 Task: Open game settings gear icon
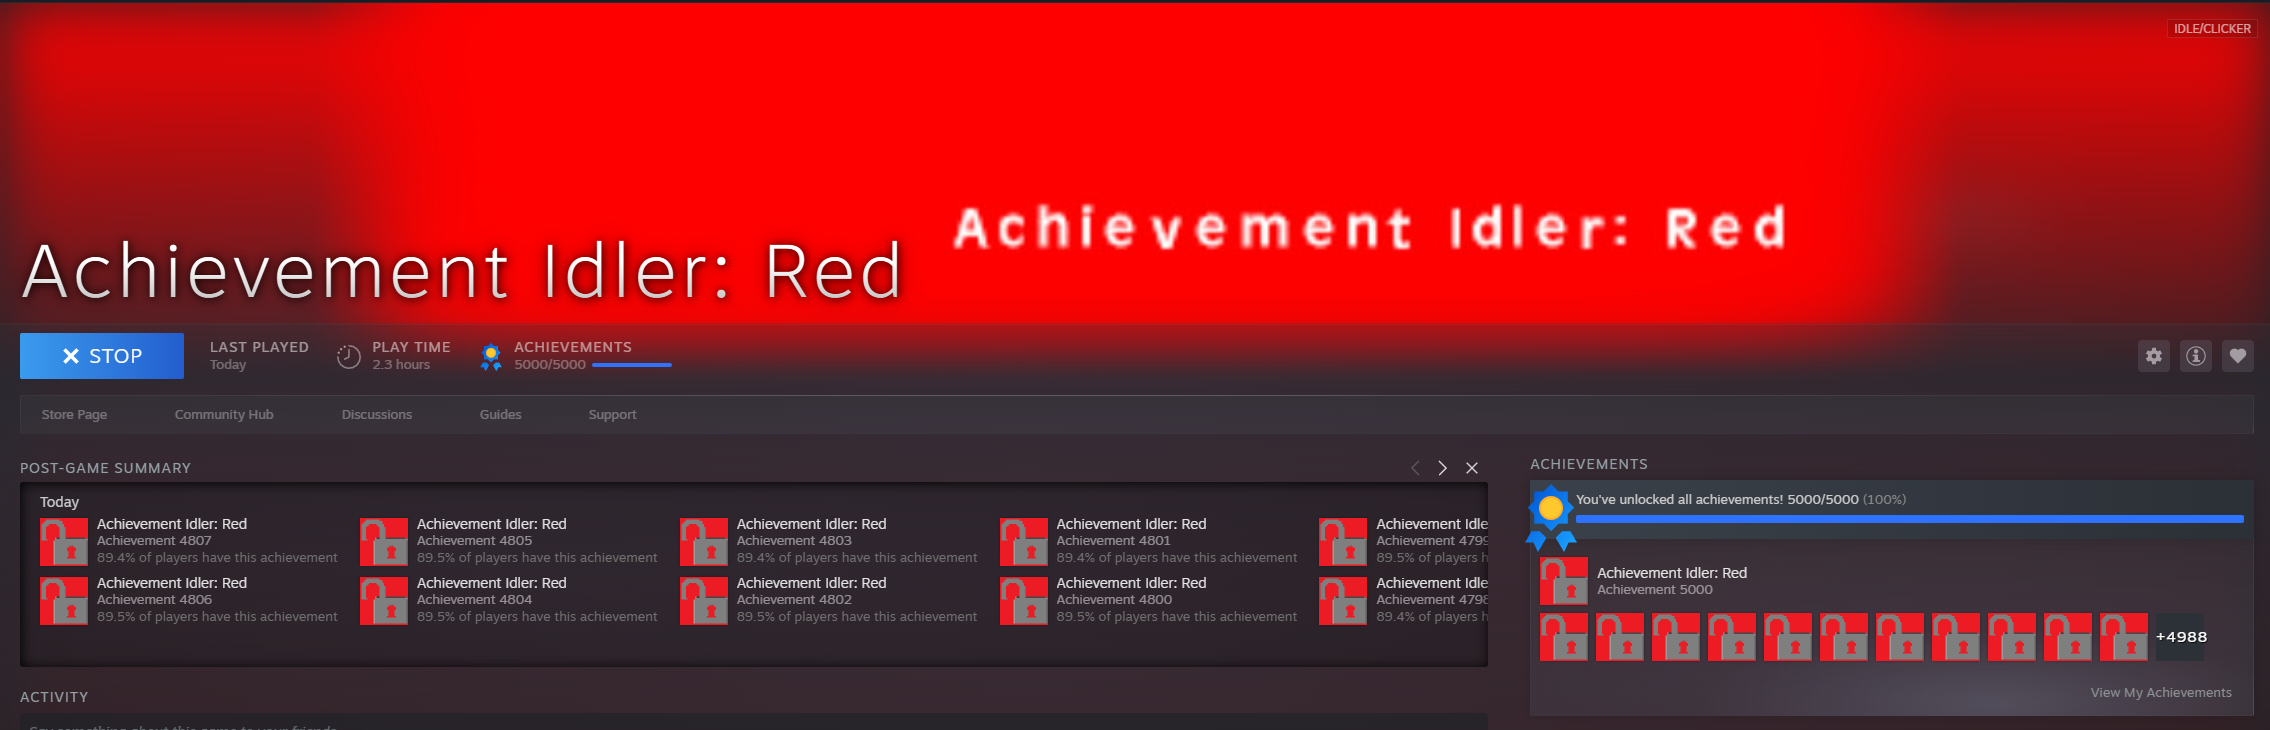pos(2154,356)
